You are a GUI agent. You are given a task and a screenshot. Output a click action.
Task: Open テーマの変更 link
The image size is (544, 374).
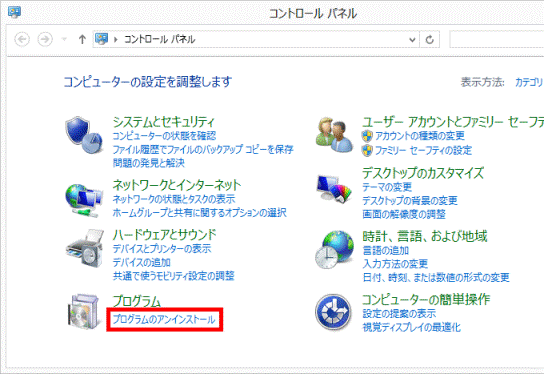(387, 187)
